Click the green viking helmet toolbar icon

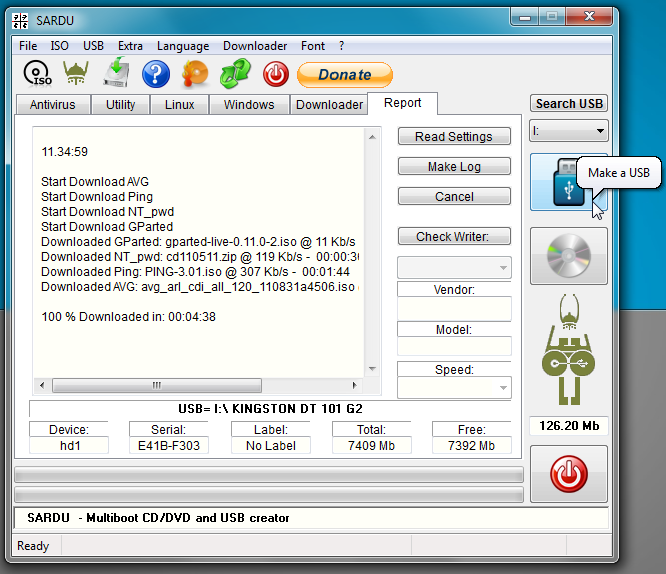[x=76, y=73]
